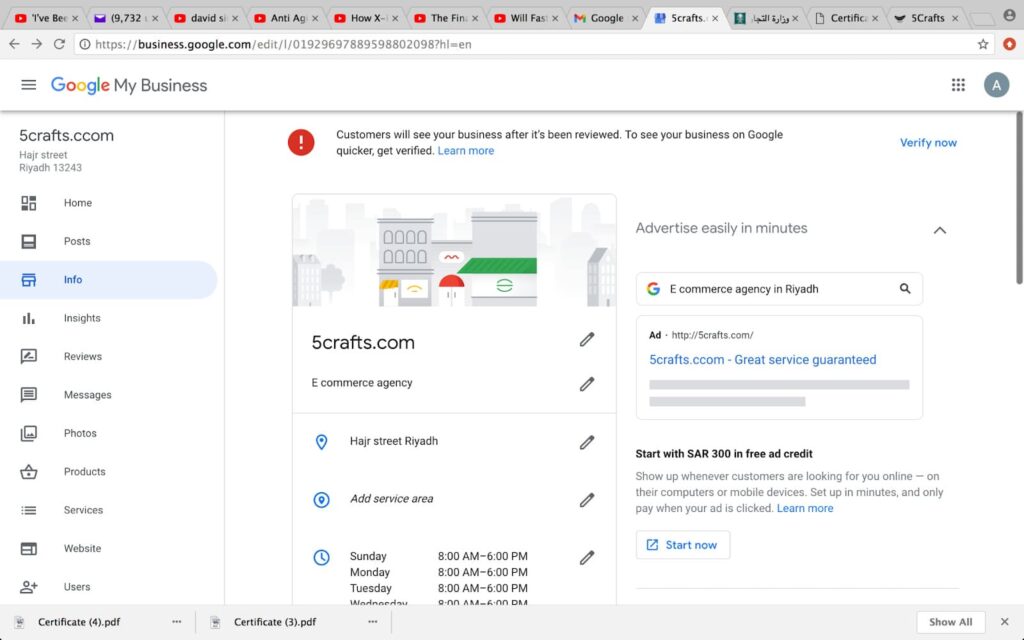Go back to the previous page
The height and width of the screenshot is (640, 1024).
click(14, 44)
